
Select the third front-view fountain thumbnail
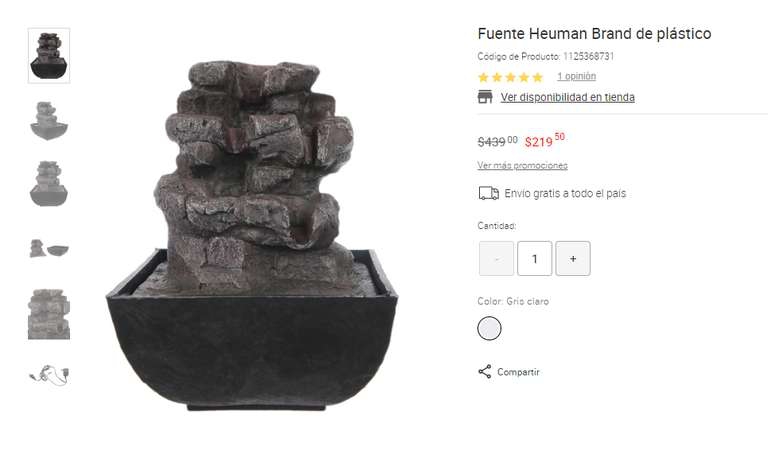pos(48,183)
